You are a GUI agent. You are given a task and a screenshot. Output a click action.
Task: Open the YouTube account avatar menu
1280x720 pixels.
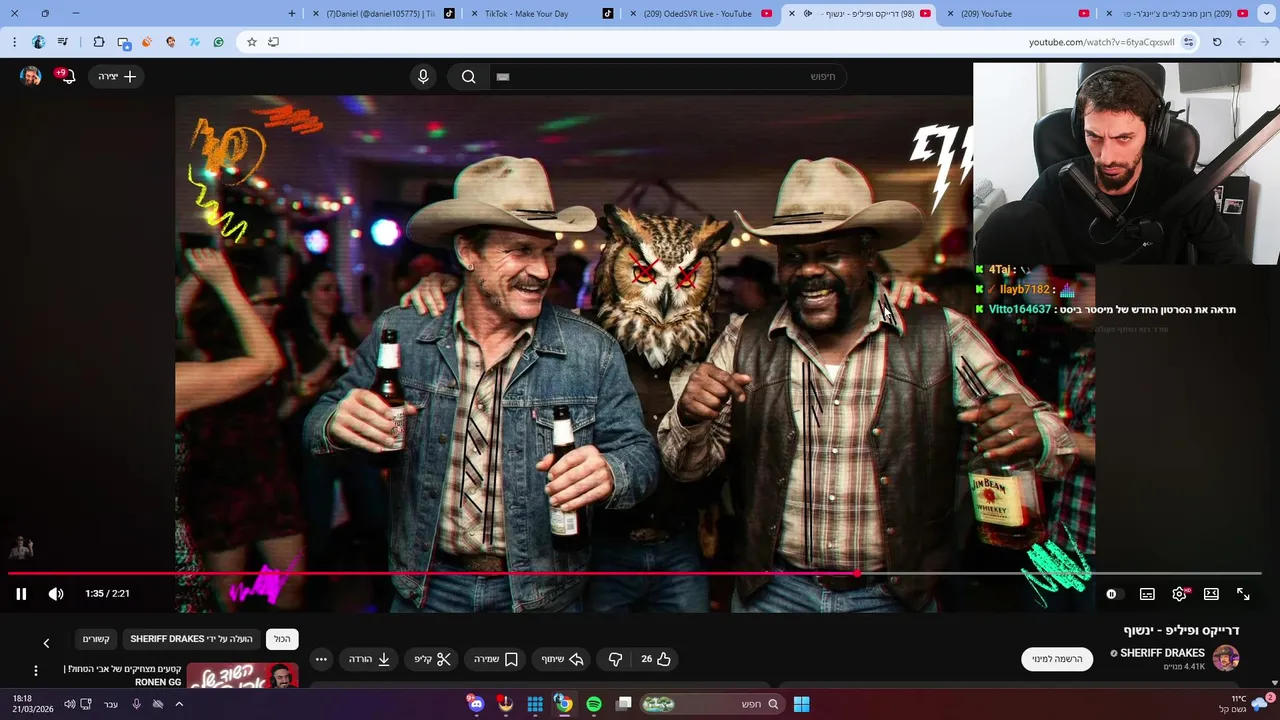[x=31, y=77]
